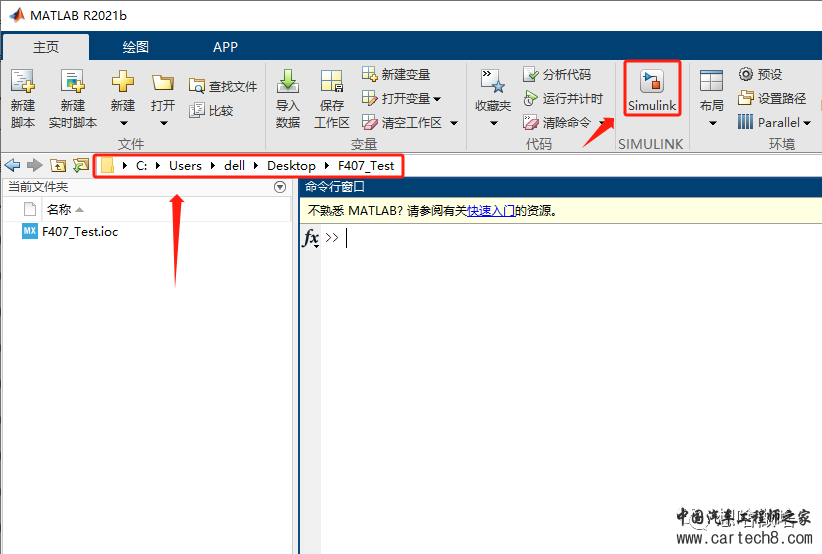Click F407_Test in the address path
Viewport: 822px width, 554px height.
click(x=366, y=166)
